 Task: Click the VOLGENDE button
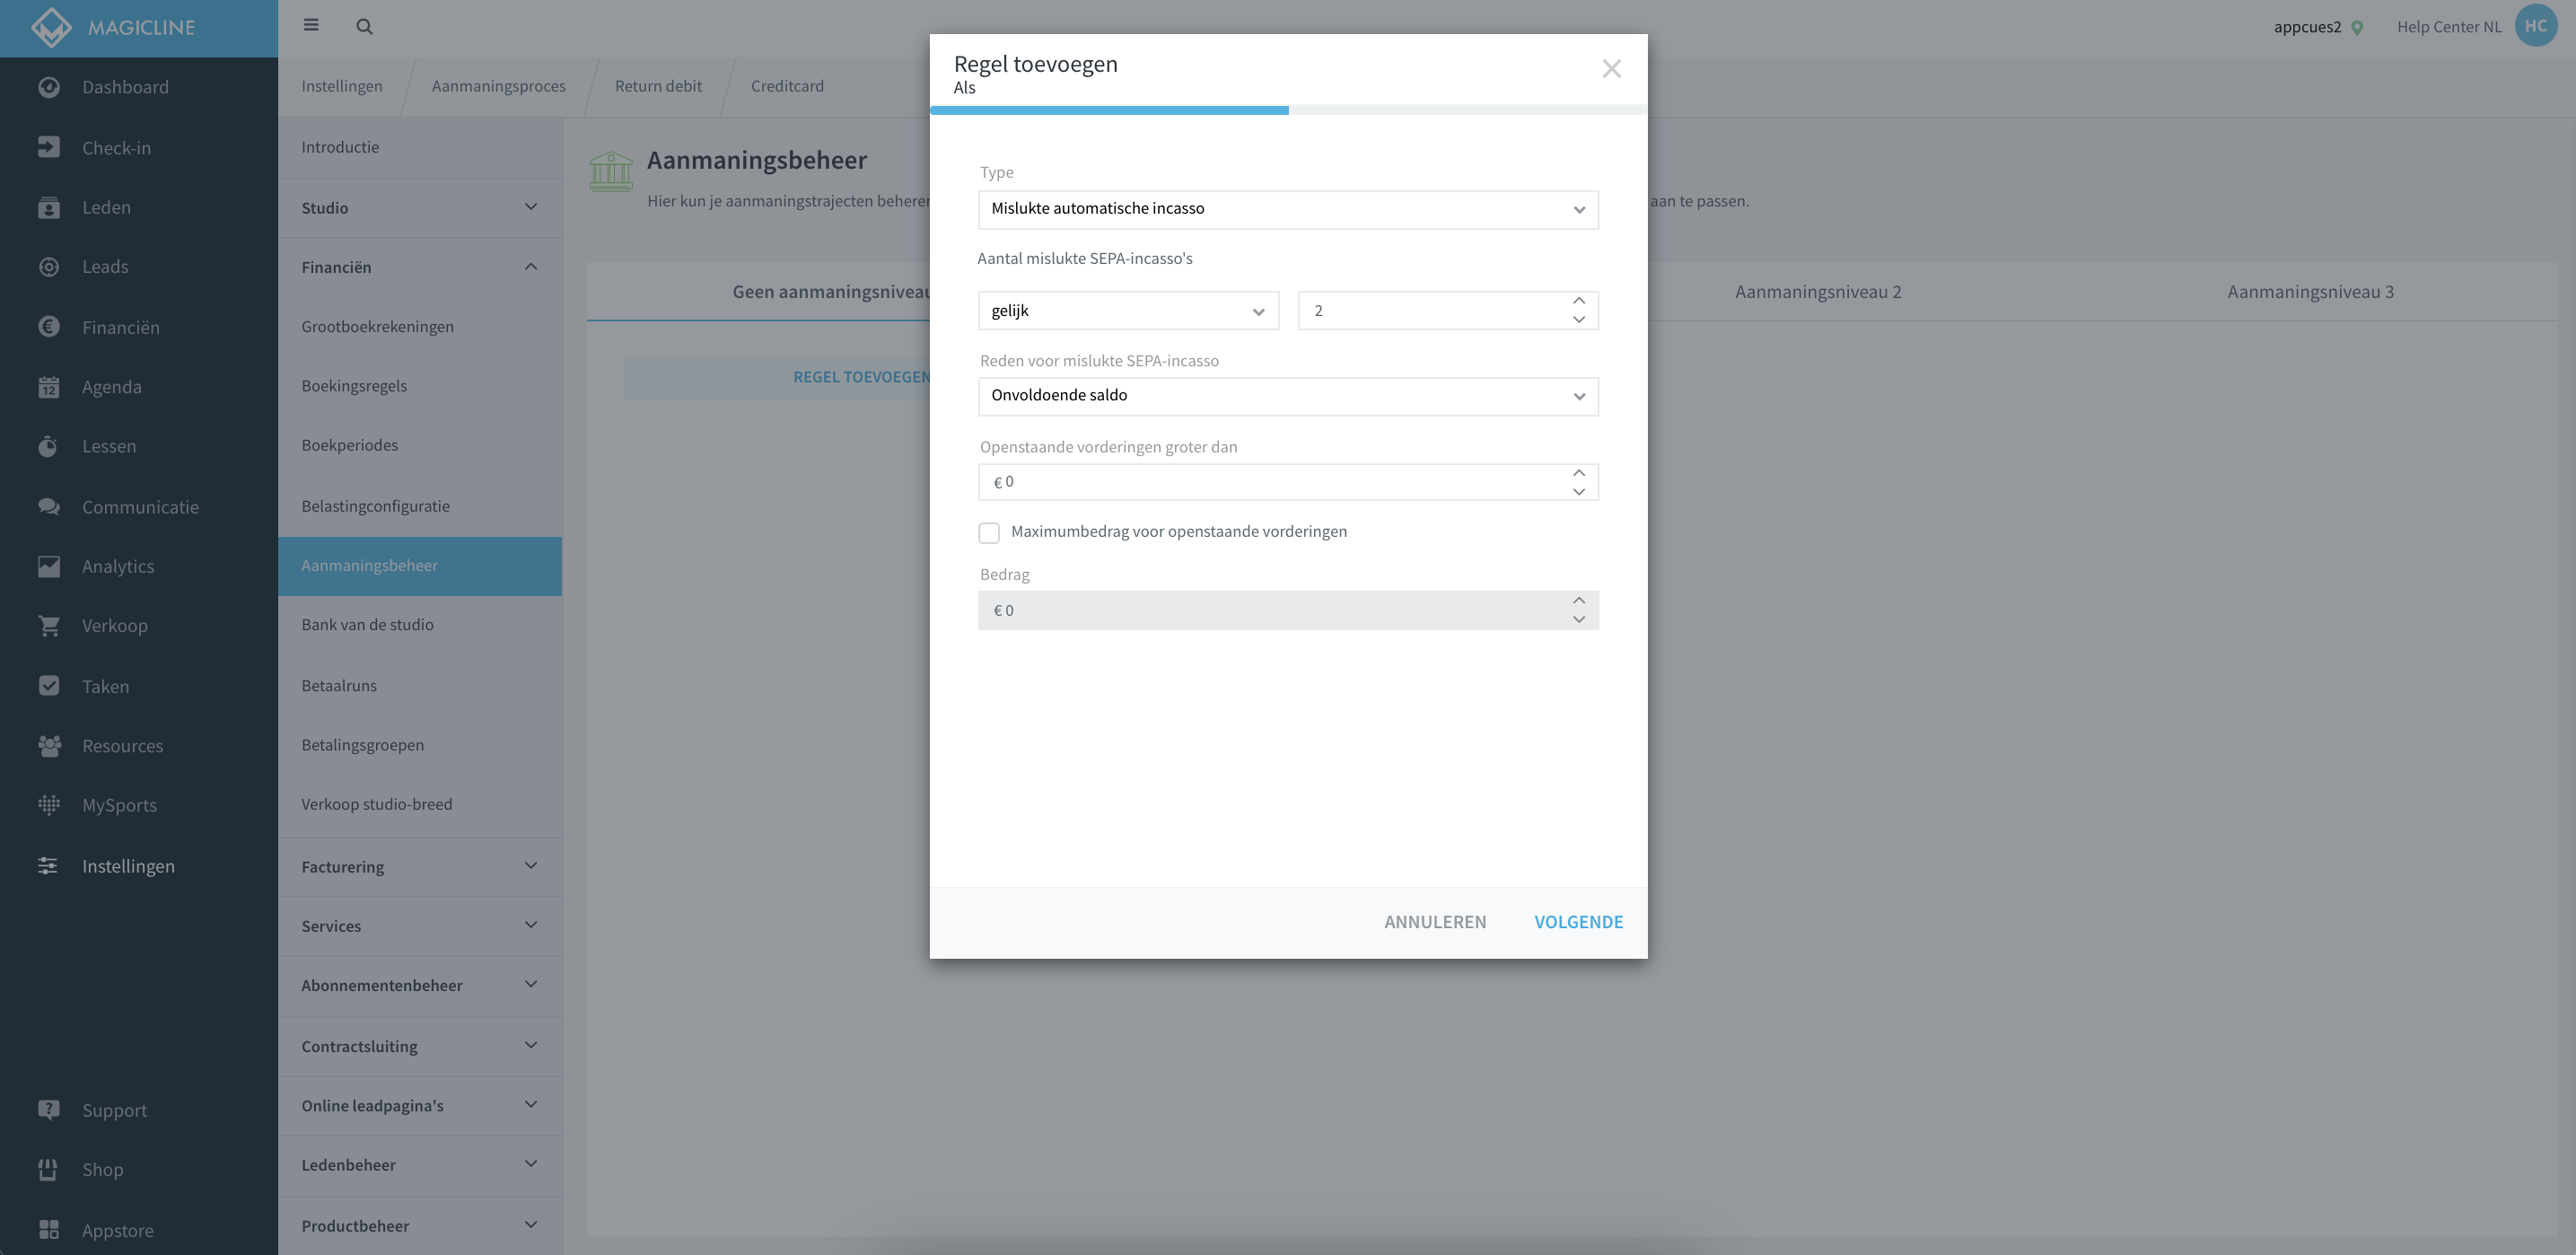[1578, 922]
